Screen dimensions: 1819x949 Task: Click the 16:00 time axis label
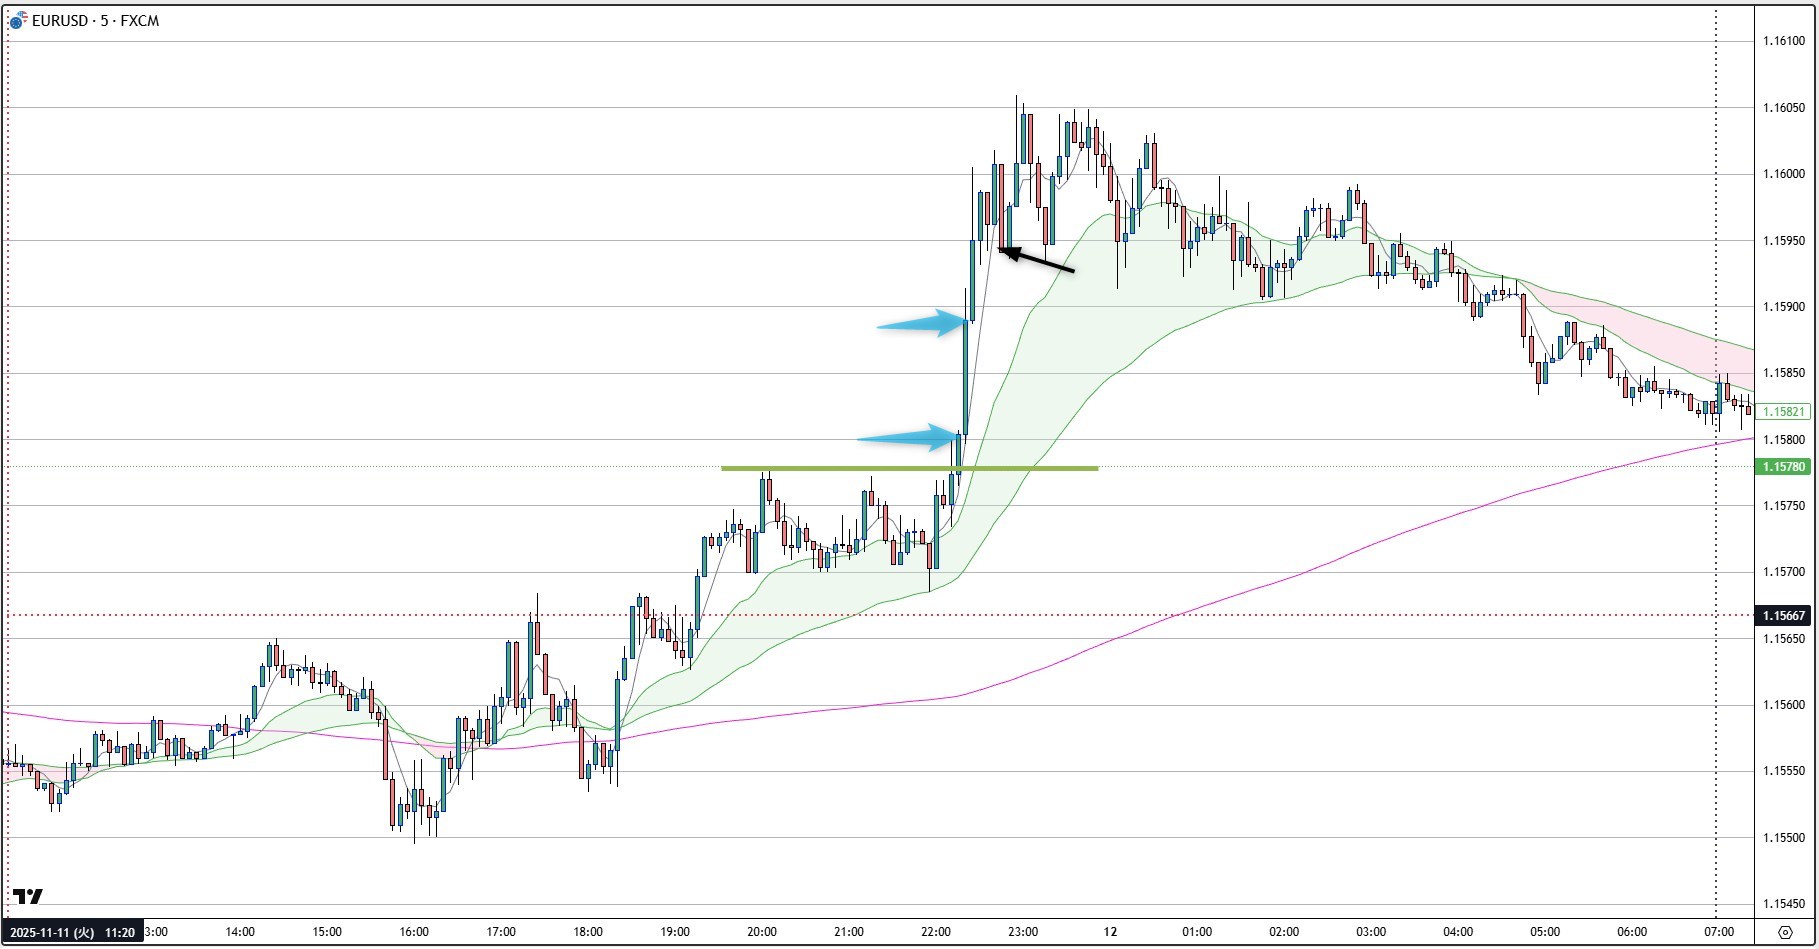[x=414, y=932]
